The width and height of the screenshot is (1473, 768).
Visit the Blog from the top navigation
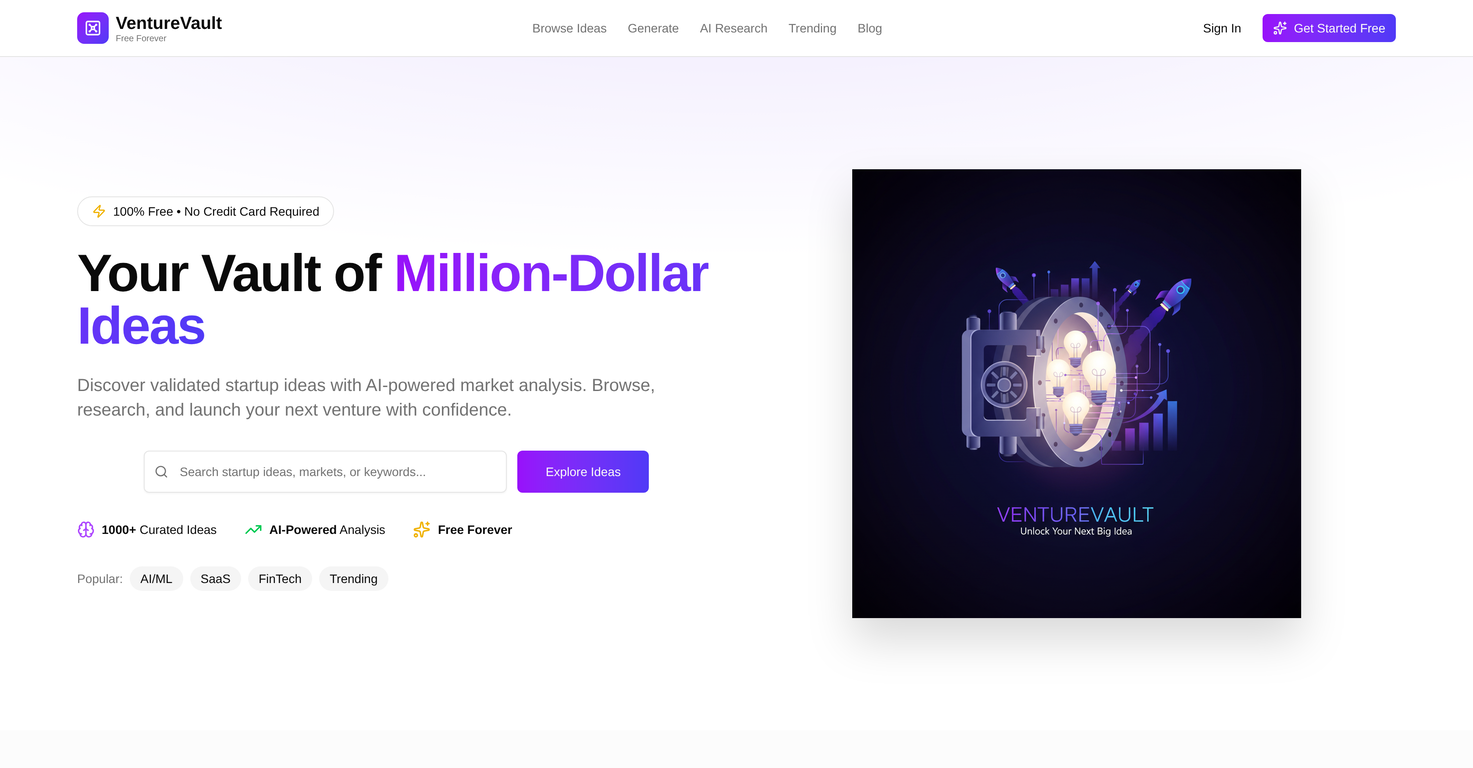pyautogui.click(x=869, y=28)
